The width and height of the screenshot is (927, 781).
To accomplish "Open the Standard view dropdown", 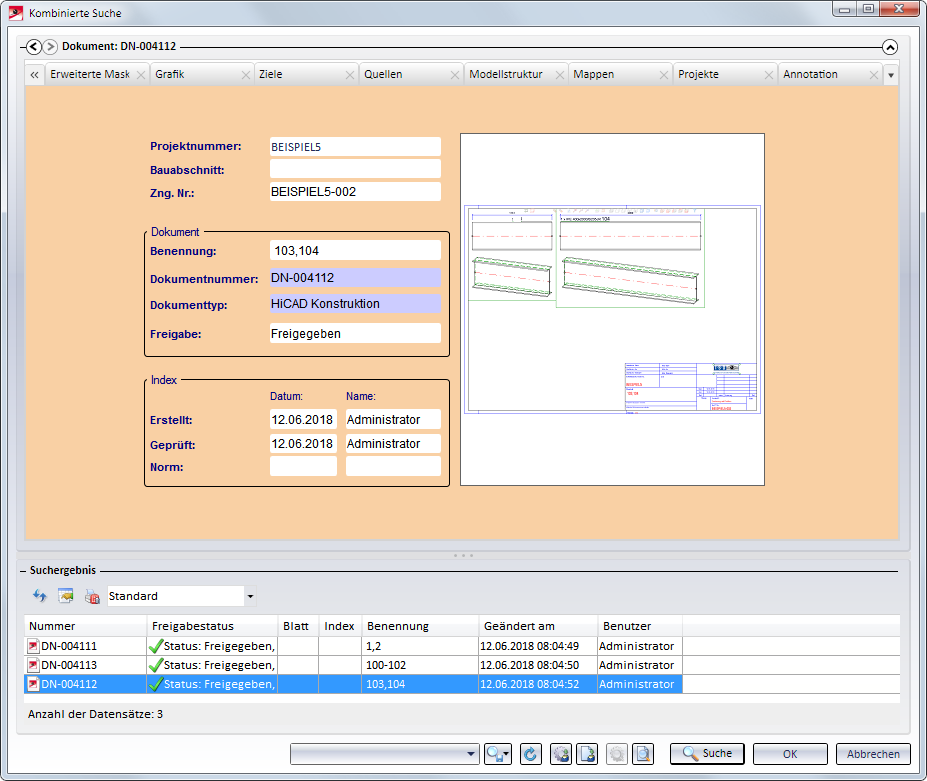I will (x=250, y=596).
